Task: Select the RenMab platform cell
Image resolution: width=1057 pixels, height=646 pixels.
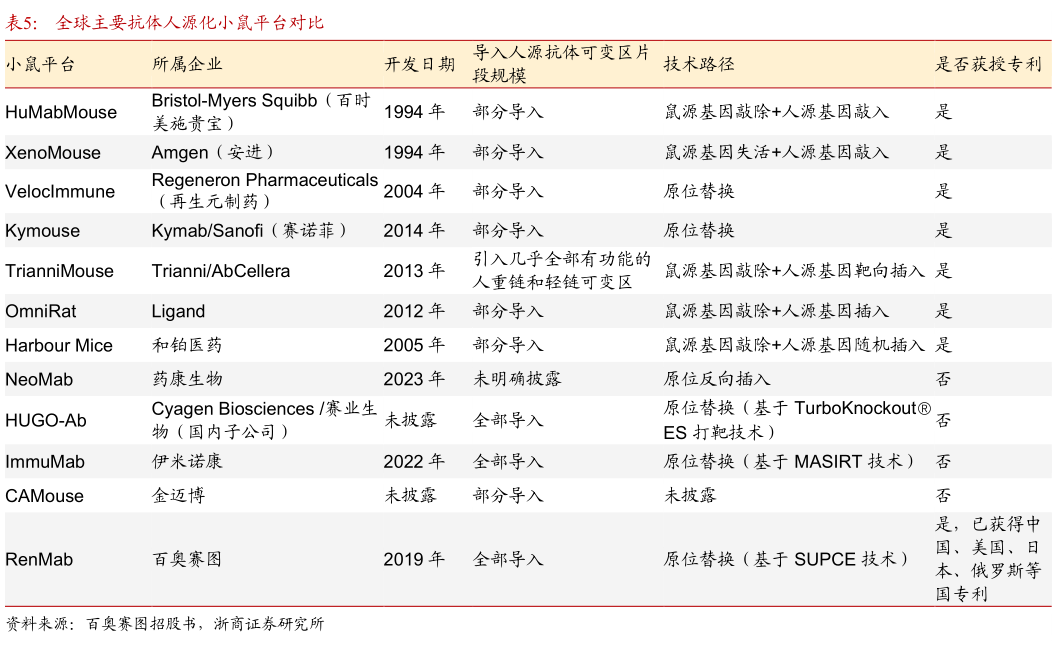Action: (x=39, y=560)
